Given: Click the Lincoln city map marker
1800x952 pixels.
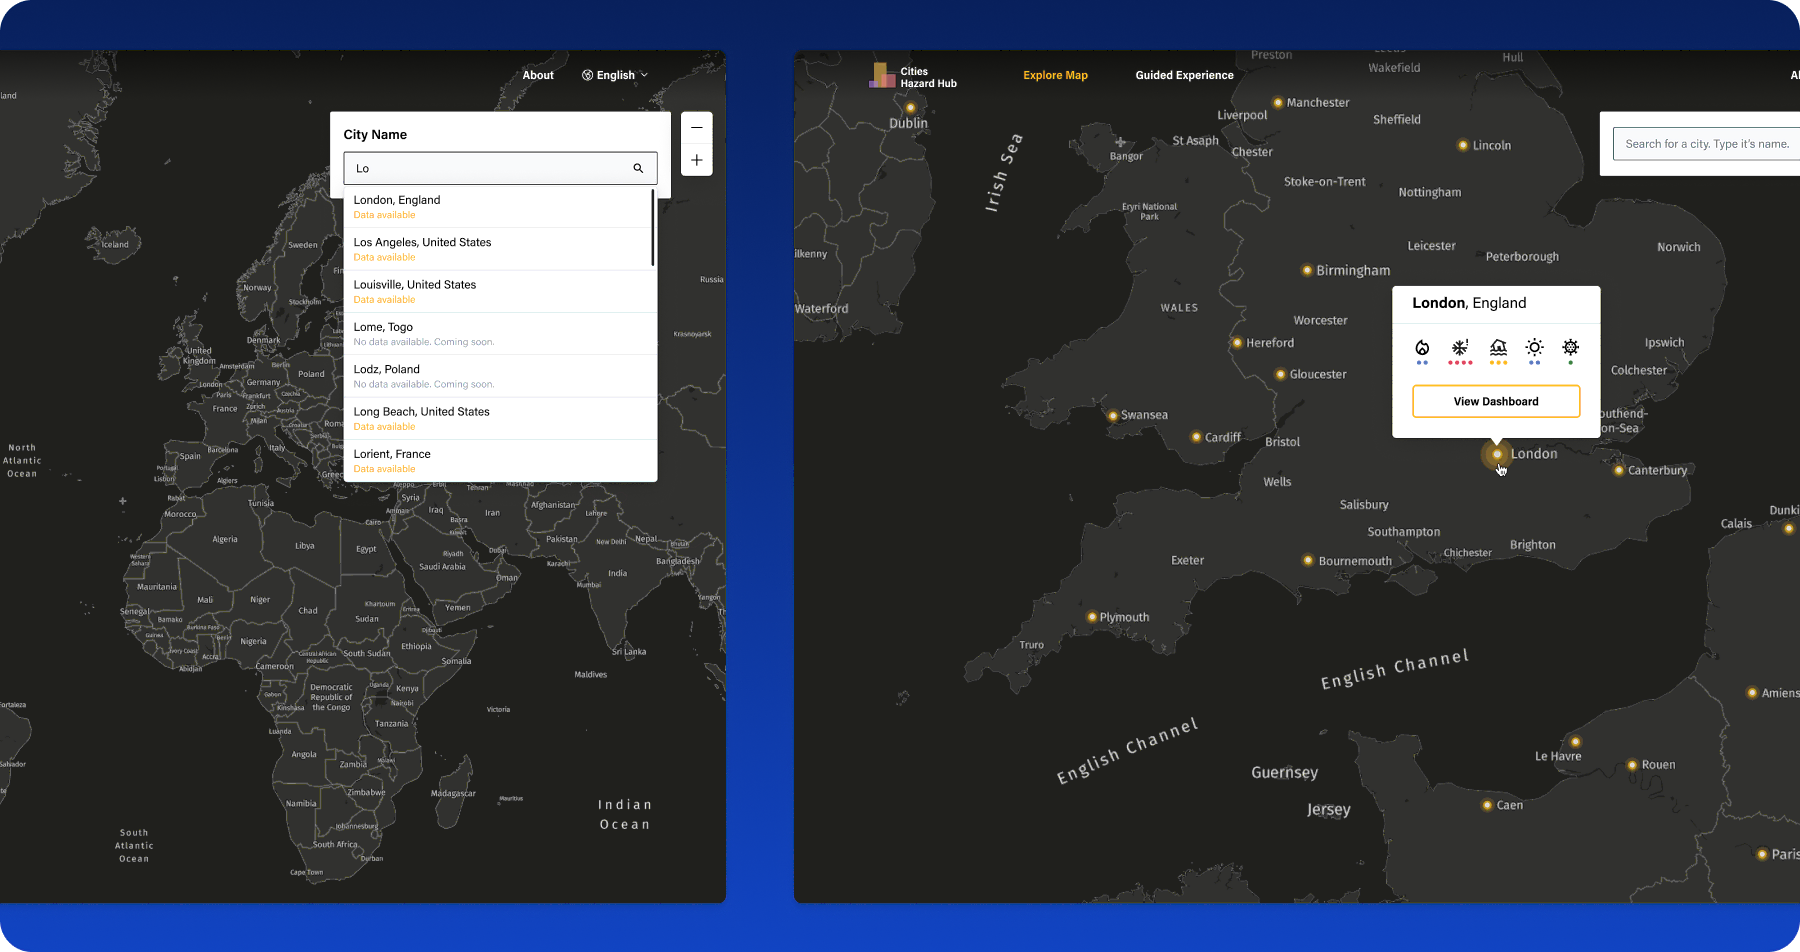Looking at the screenshot, I should click(x=1463, y=145).
